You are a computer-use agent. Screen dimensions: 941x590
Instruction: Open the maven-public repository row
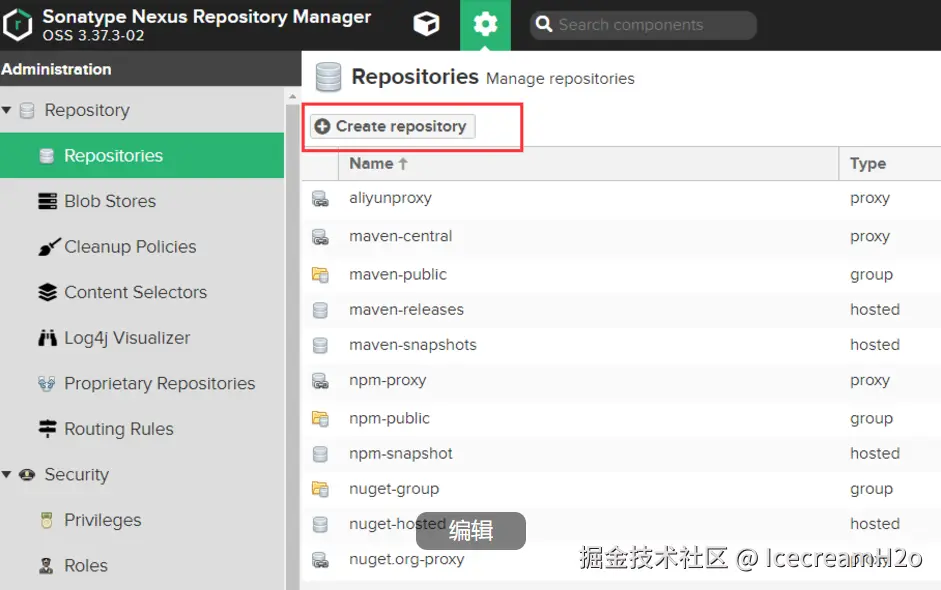(621, 274)
